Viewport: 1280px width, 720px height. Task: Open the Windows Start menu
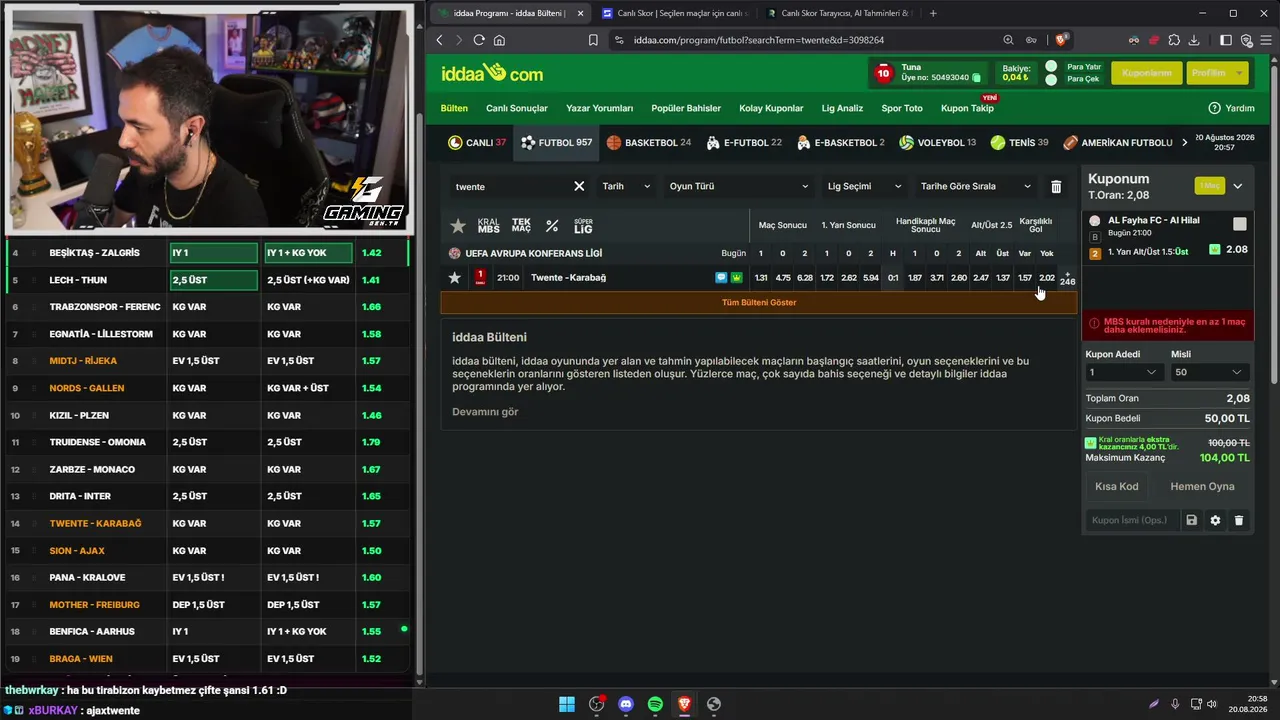pos(567,704)
